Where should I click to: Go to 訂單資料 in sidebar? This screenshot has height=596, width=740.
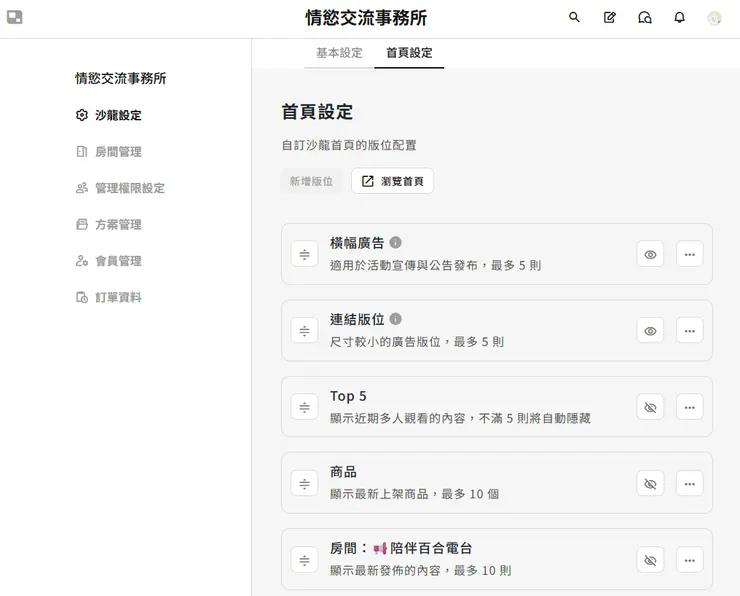(x=109, y=297)
